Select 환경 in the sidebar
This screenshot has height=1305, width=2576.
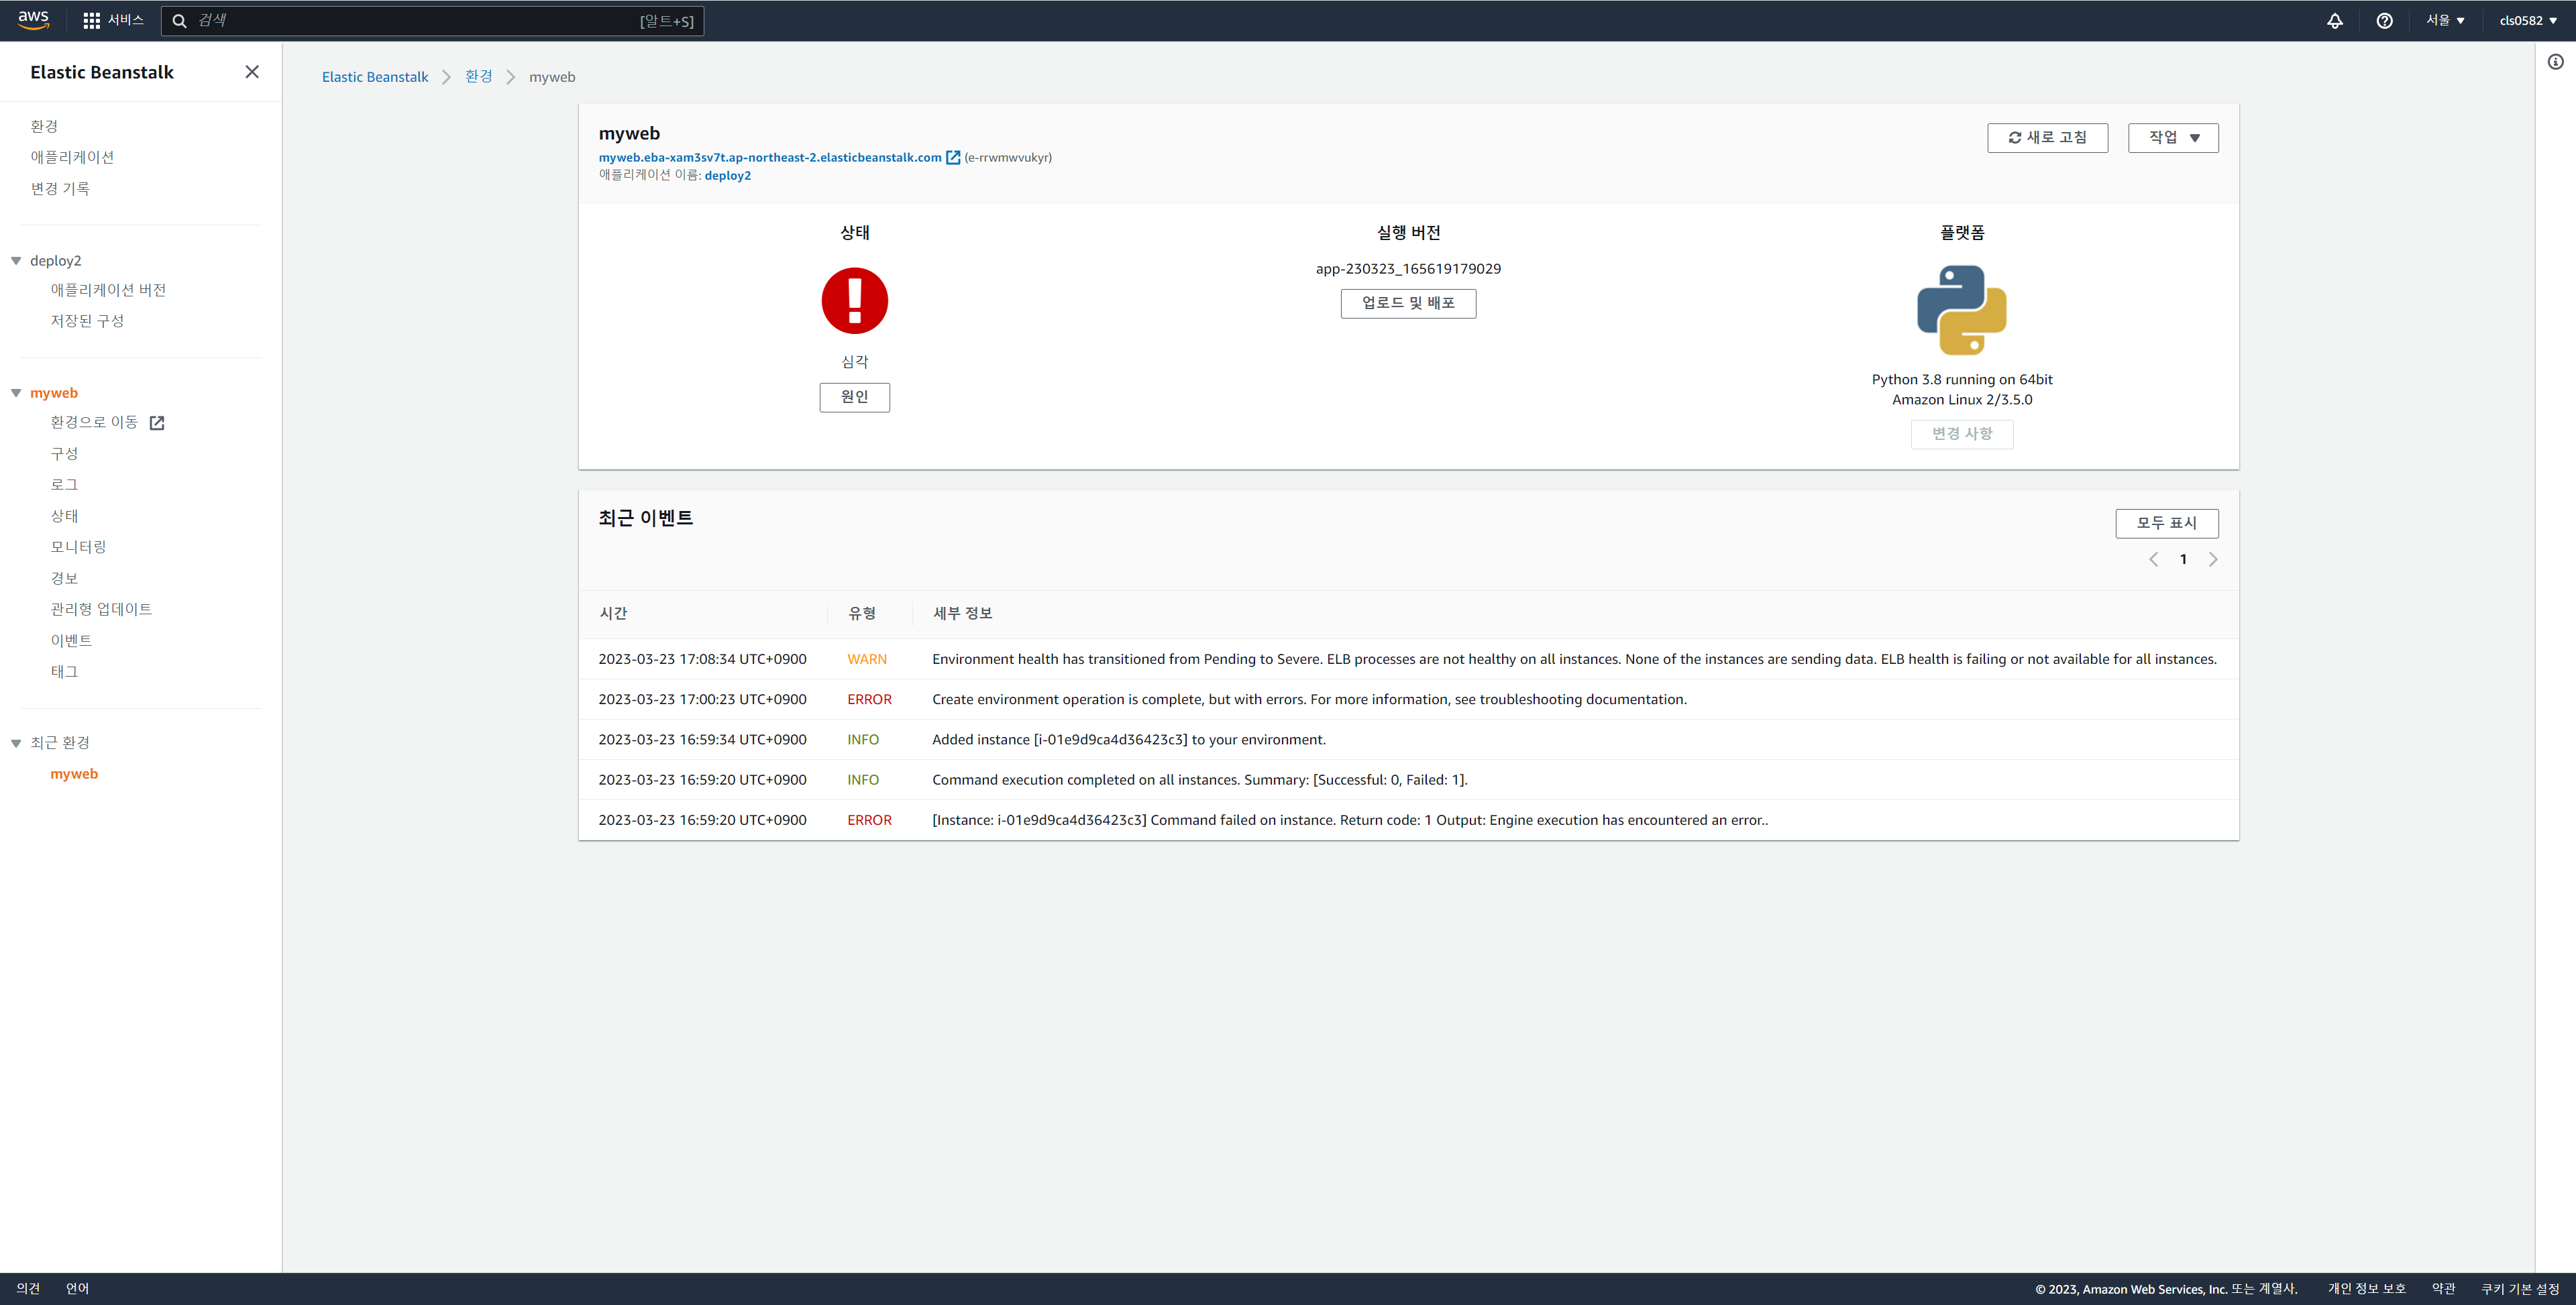coord(44,126)
